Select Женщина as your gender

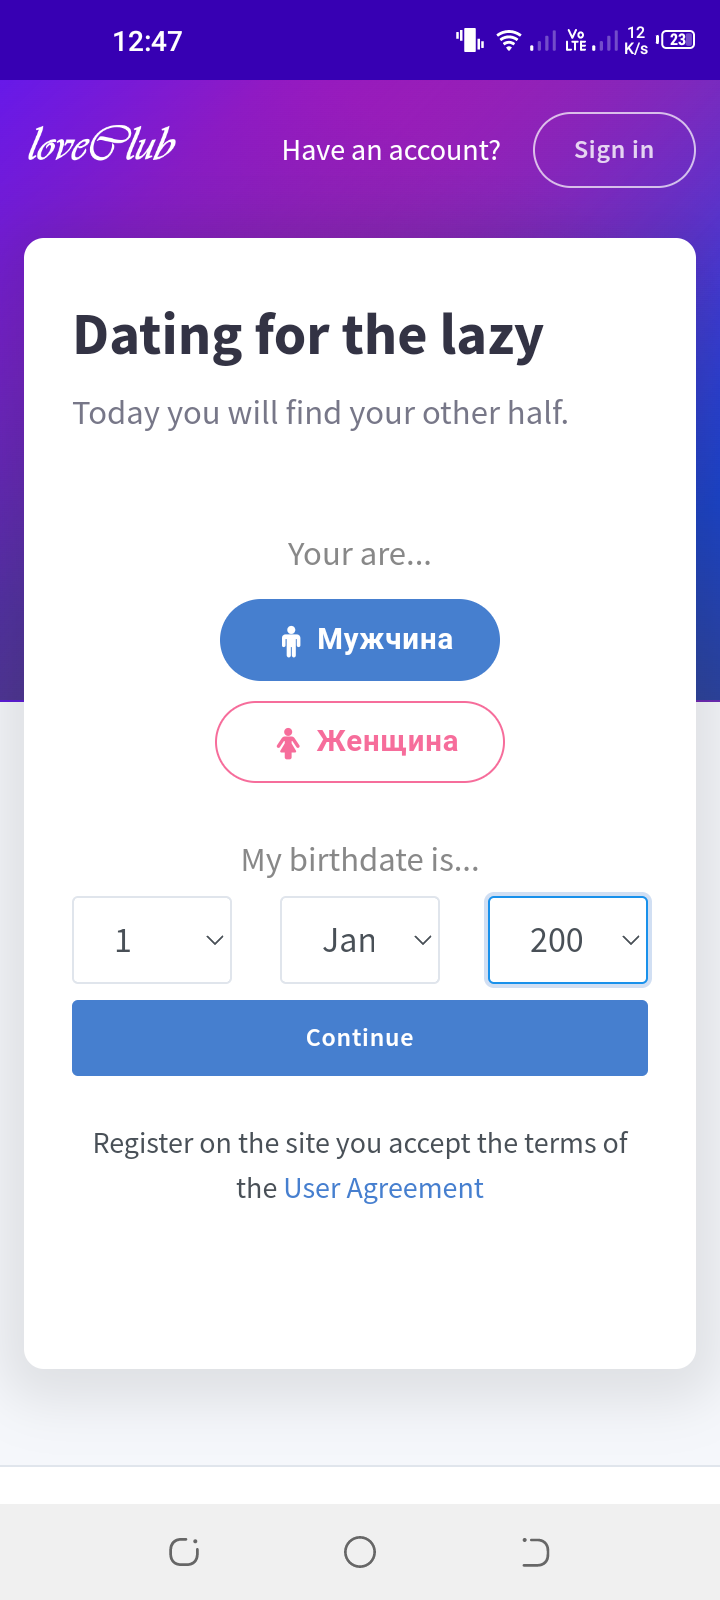click(x=360, y=742)
